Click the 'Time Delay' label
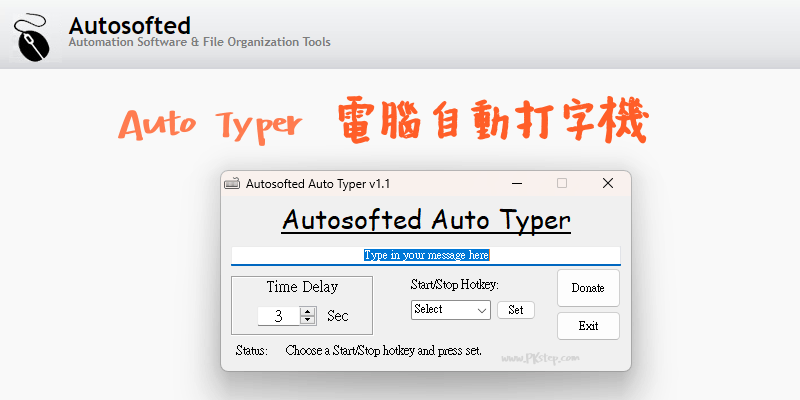Viewport: 800px width, 400px height. click(302, 287)
